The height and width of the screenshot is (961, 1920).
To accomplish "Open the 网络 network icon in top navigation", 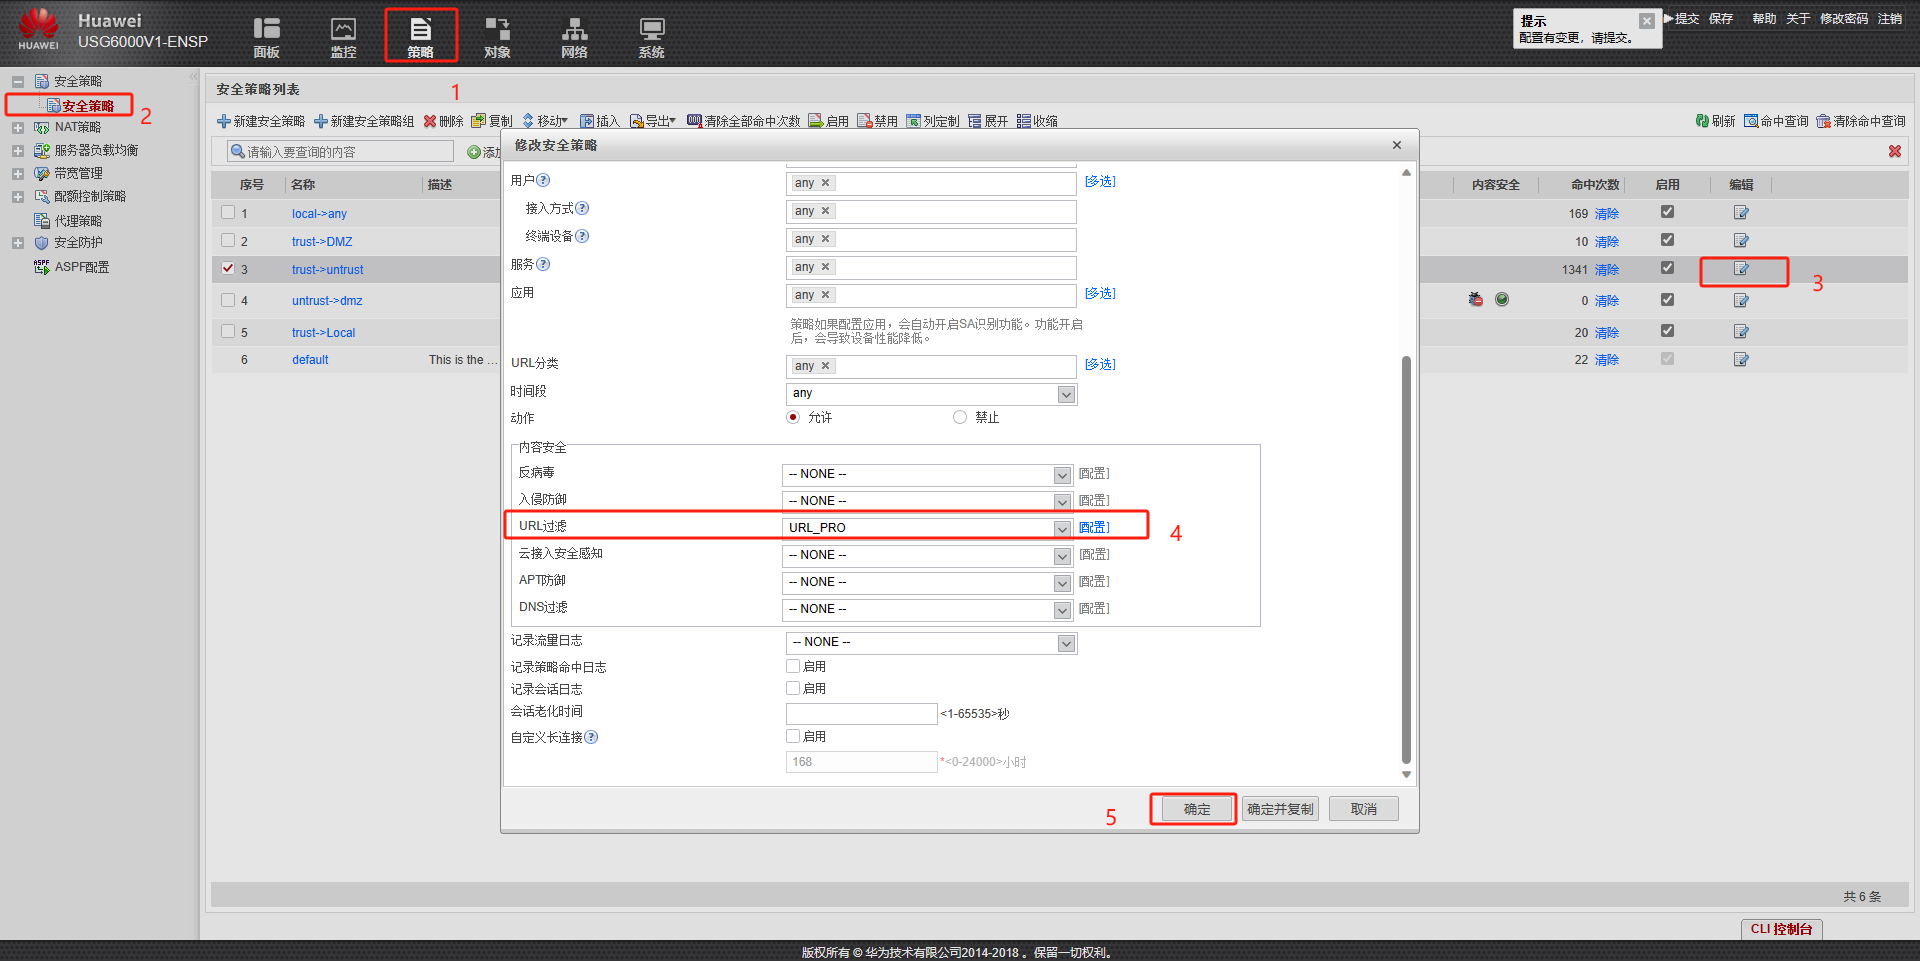I will point(574,36).
